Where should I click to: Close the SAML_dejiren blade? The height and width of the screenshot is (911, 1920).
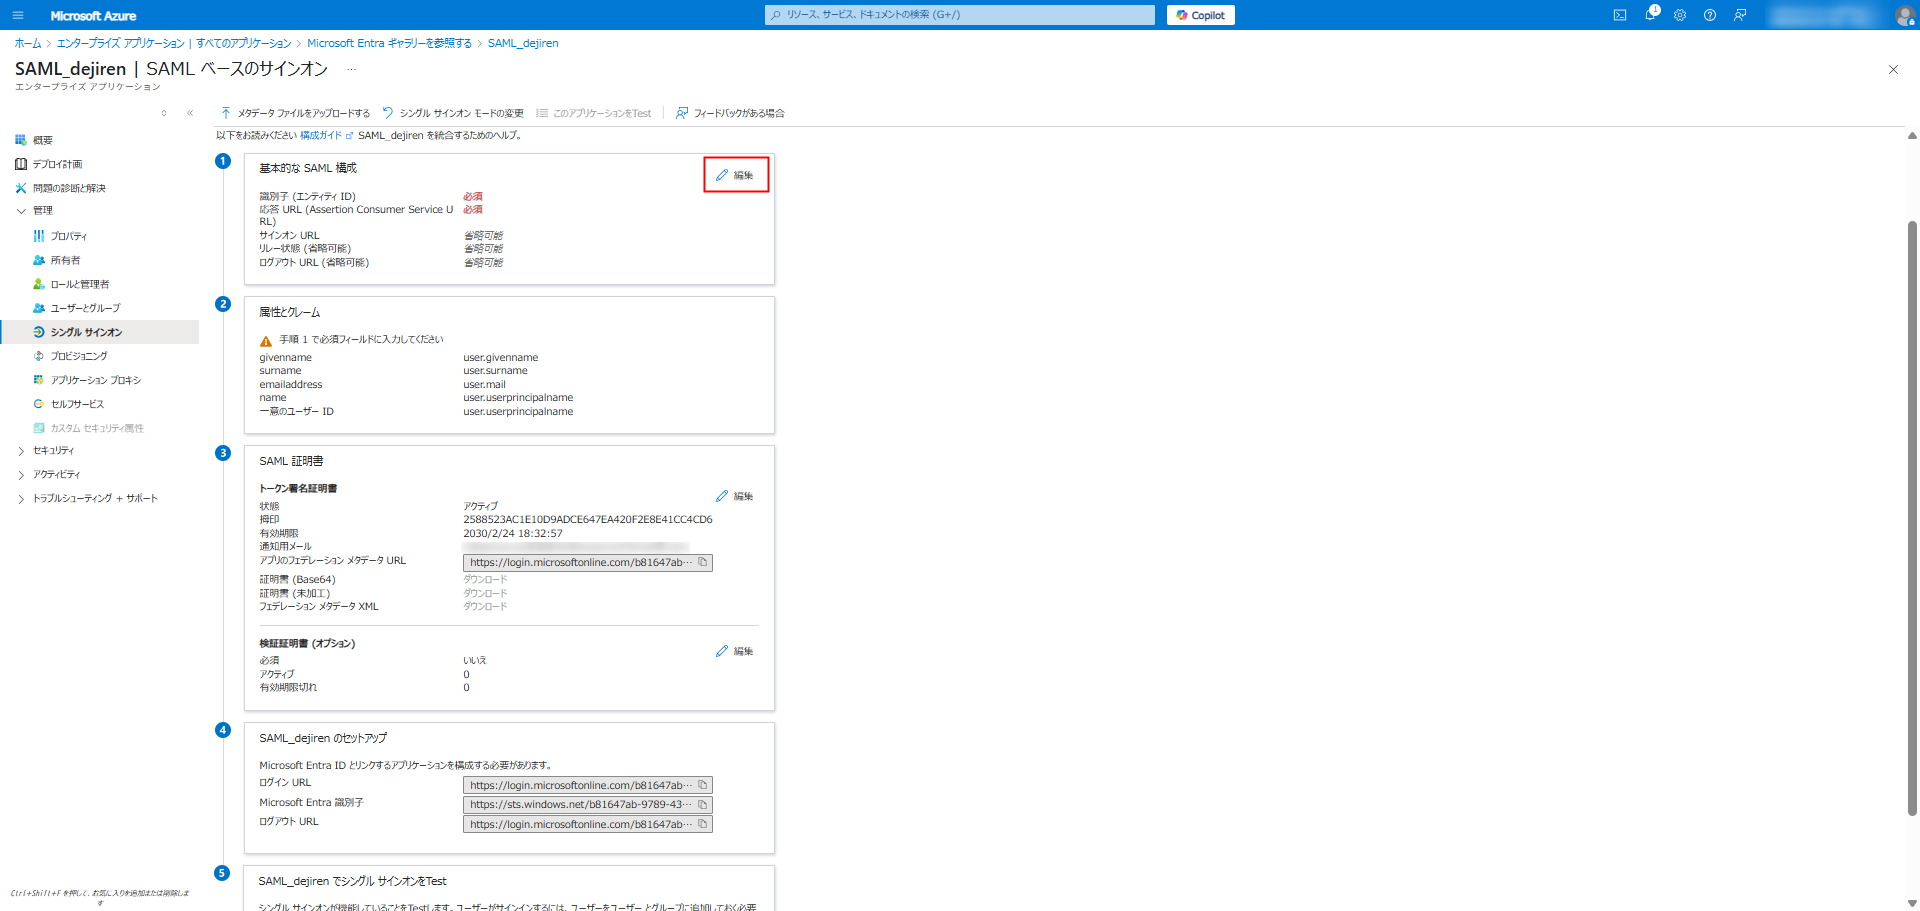click(x=1893, y=69)
